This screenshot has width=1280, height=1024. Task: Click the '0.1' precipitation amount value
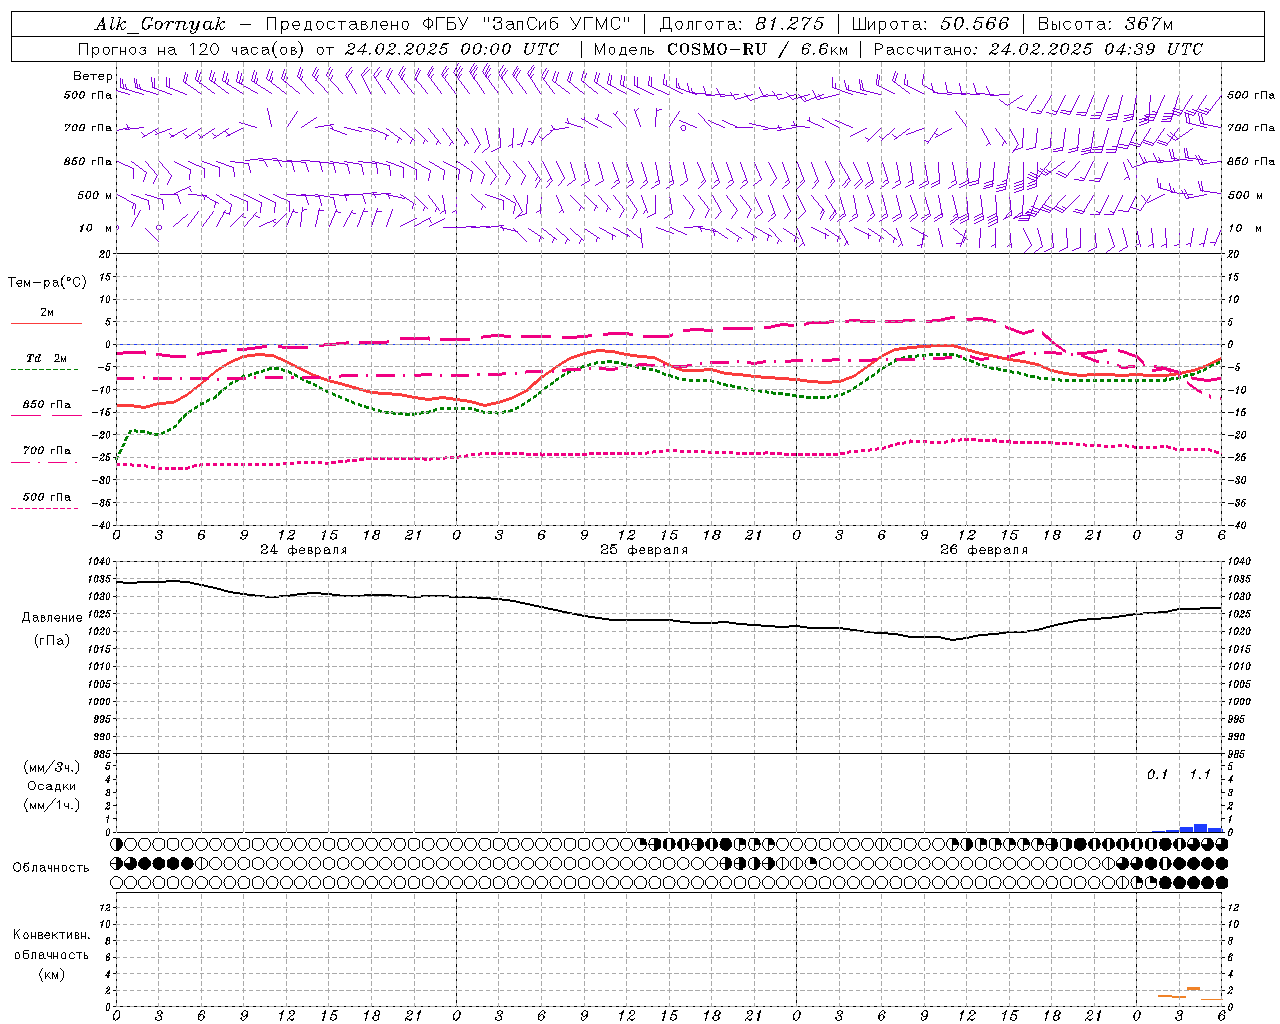(x=1157, y=775)
